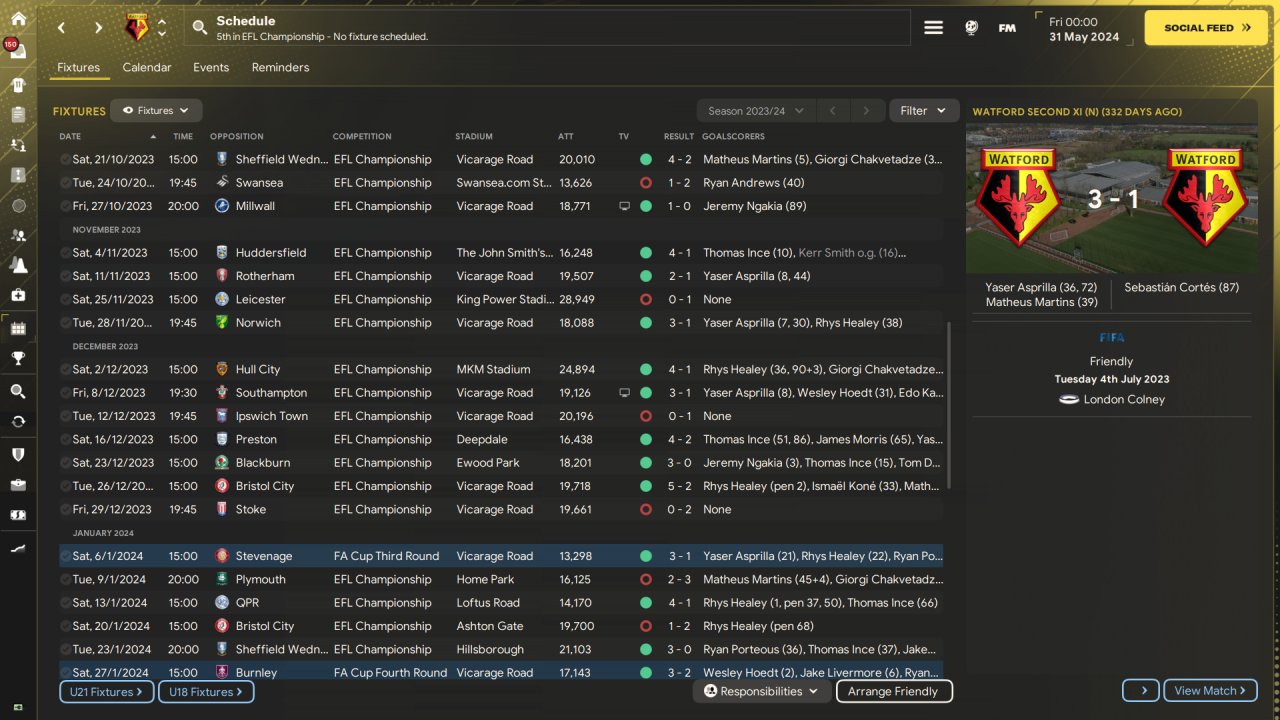Go to previous season with left chevron
Image resolution: width=1280 pixels, height=720 pixels.
tap(833, 111)
